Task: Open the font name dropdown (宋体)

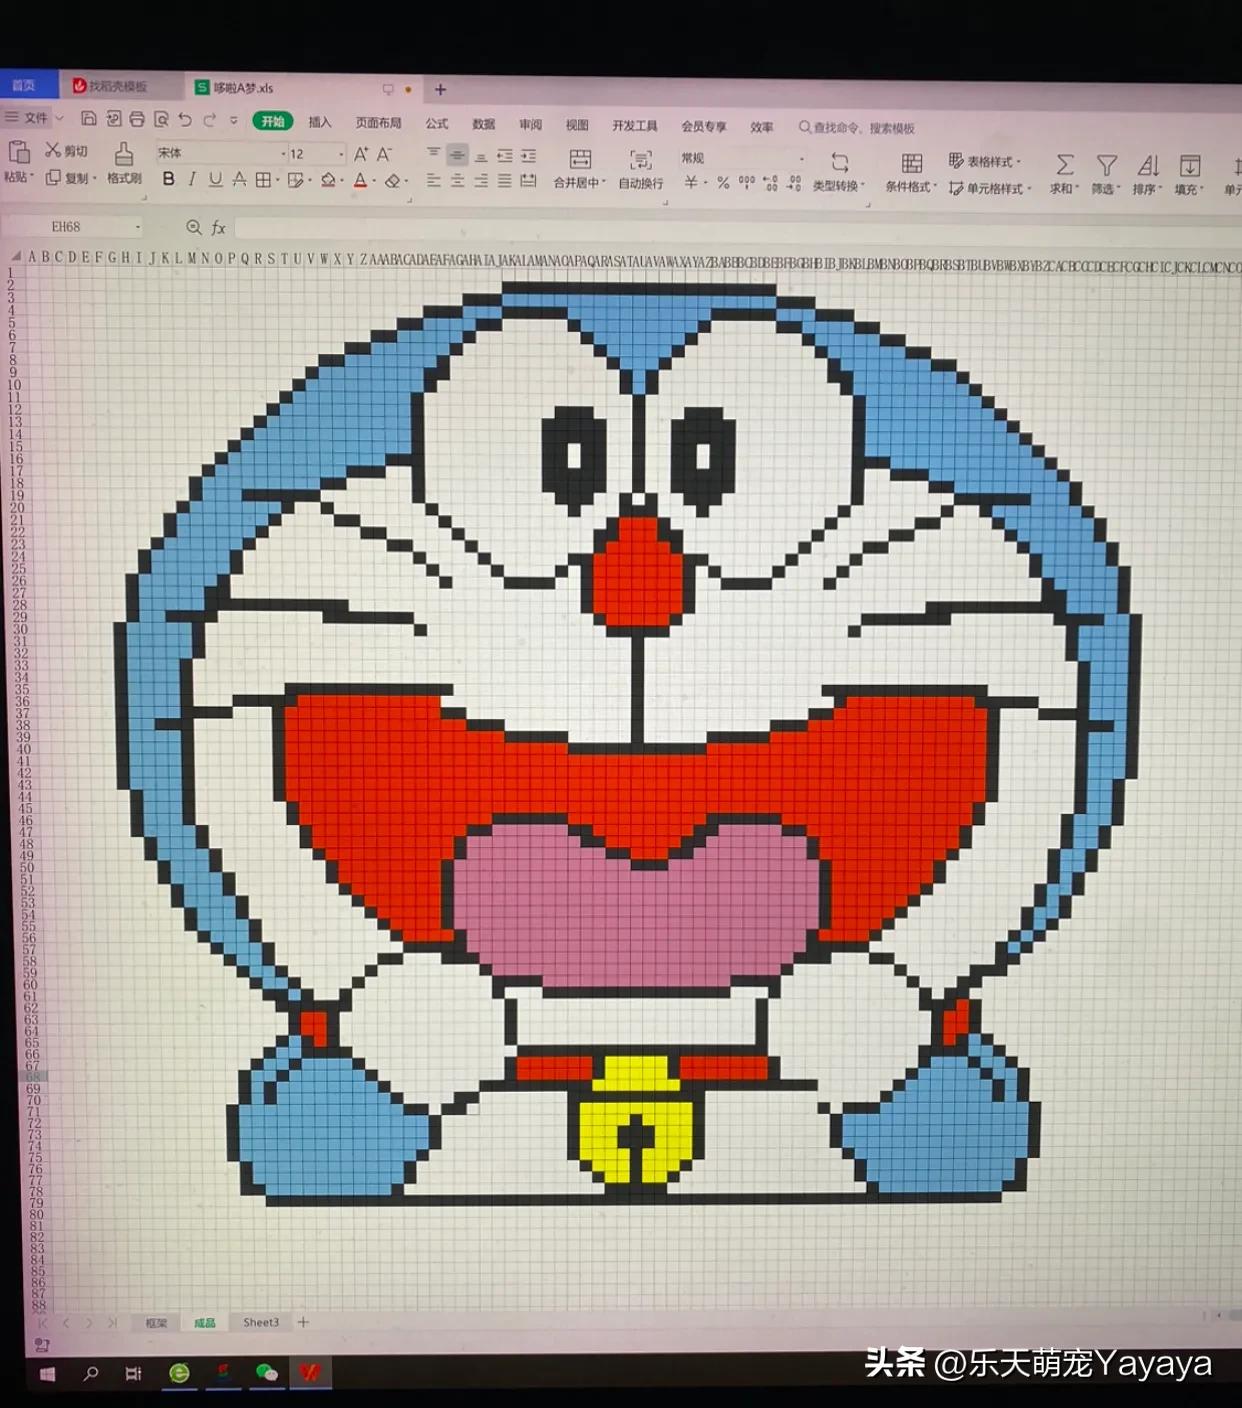Action: tap(283, 154)
